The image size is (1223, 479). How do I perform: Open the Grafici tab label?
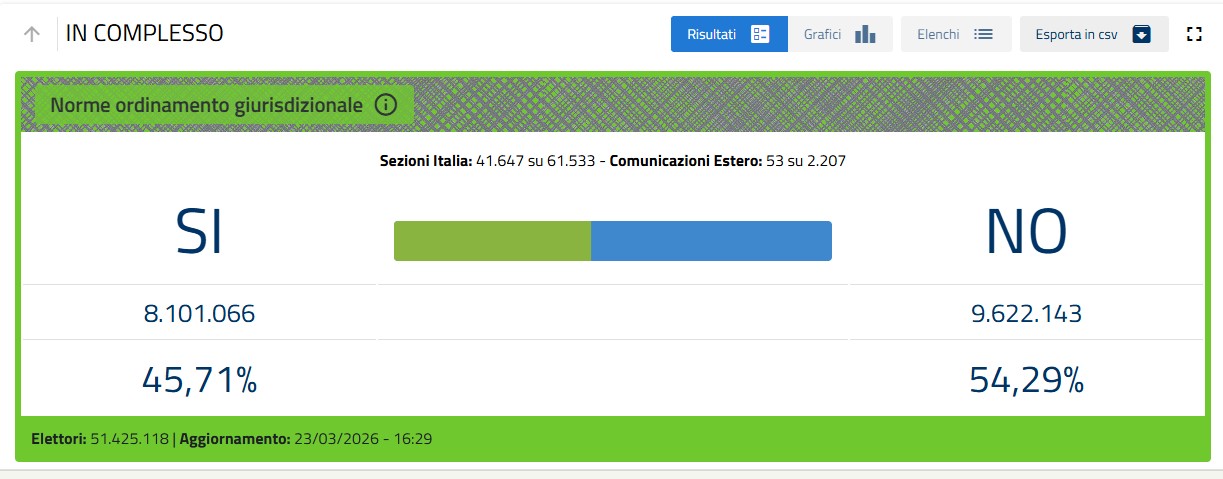point(822,34)
